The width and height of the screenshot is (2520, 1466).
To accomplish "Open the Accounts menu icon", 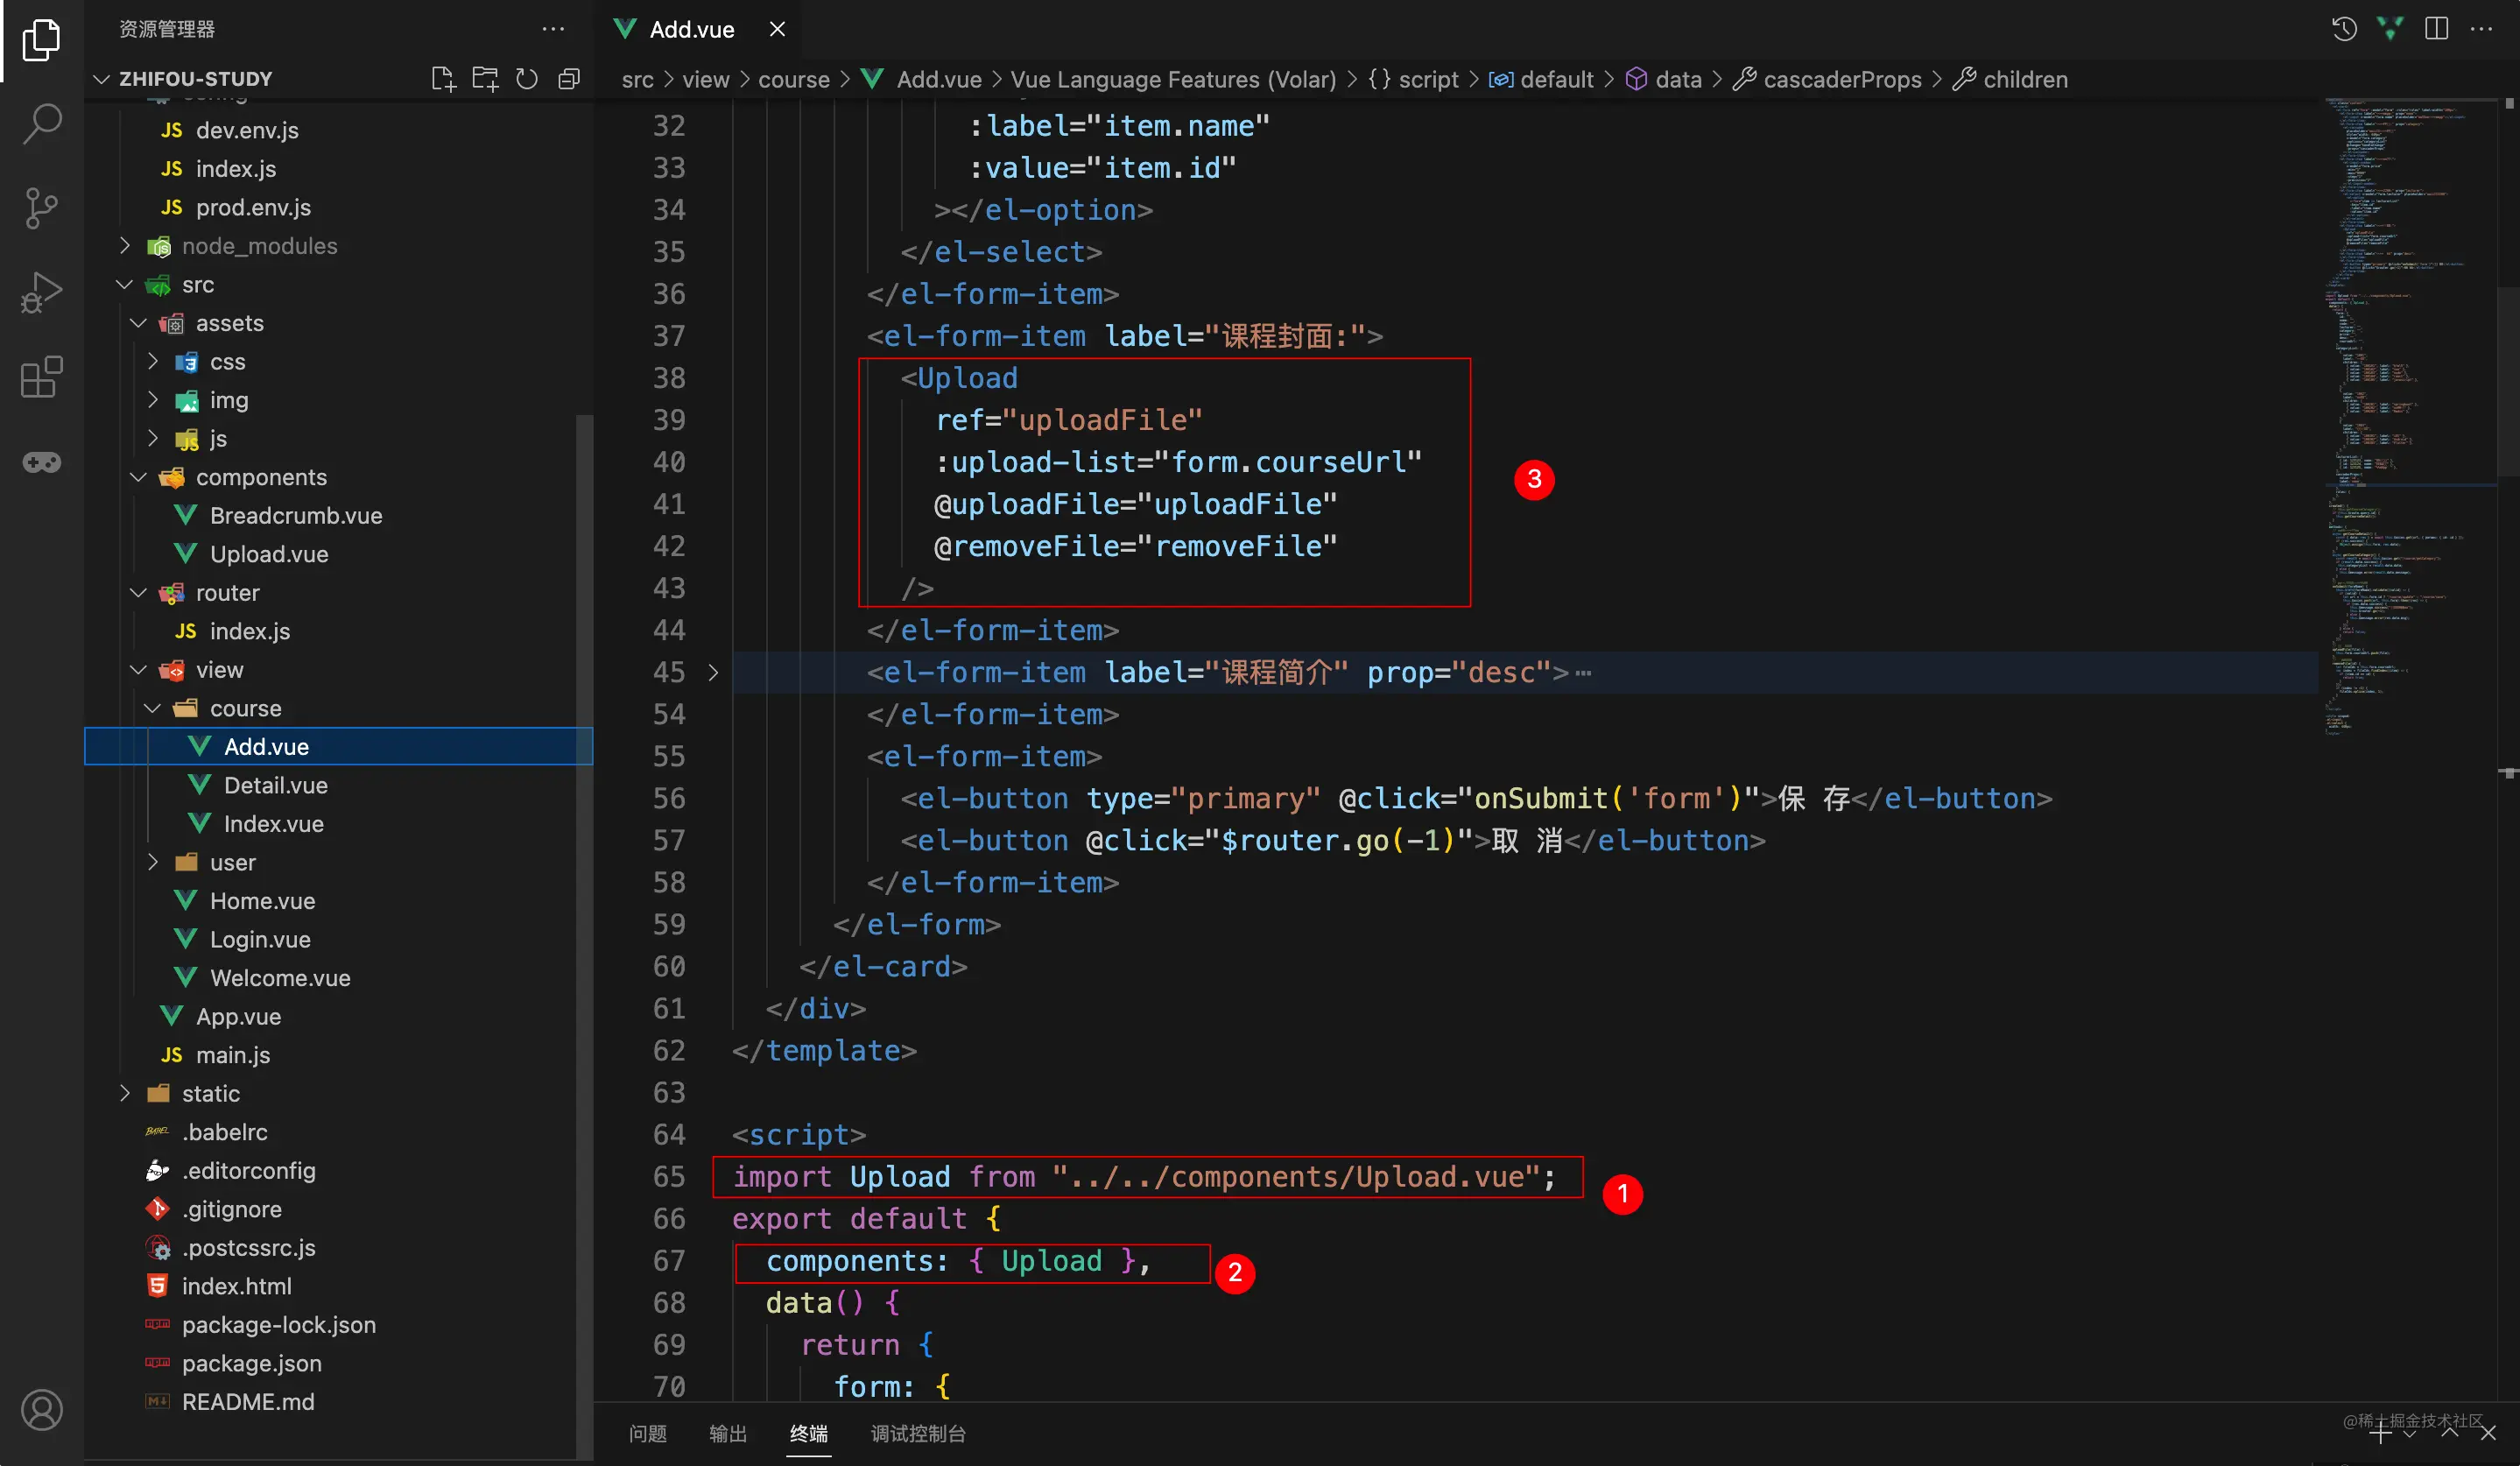I will [x=42, y=1410].
